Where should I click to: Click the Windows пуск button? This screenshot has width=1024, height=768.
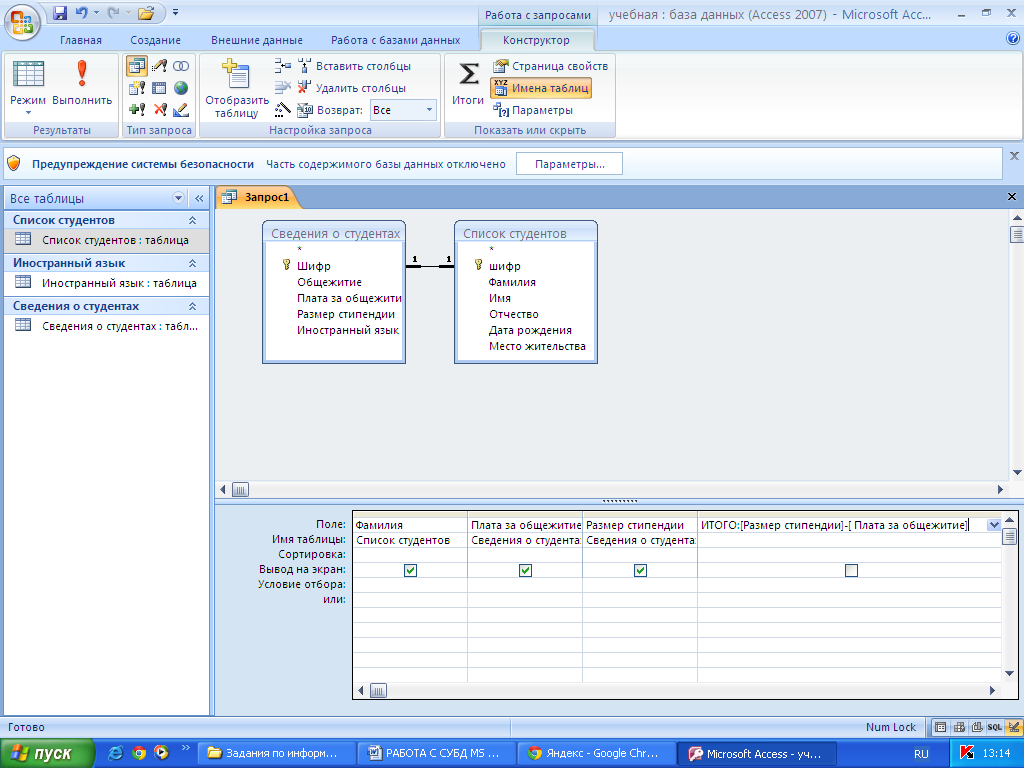pos(47,754)
